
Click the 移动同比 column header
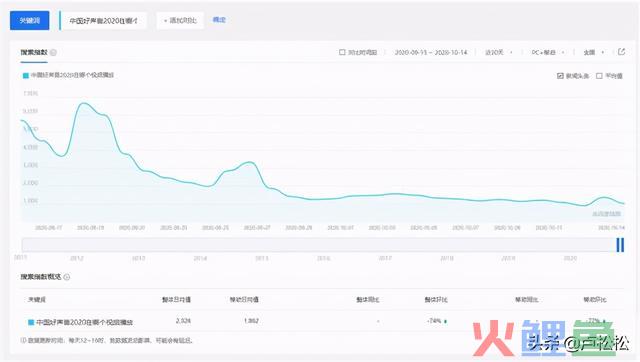click(527, 300)
